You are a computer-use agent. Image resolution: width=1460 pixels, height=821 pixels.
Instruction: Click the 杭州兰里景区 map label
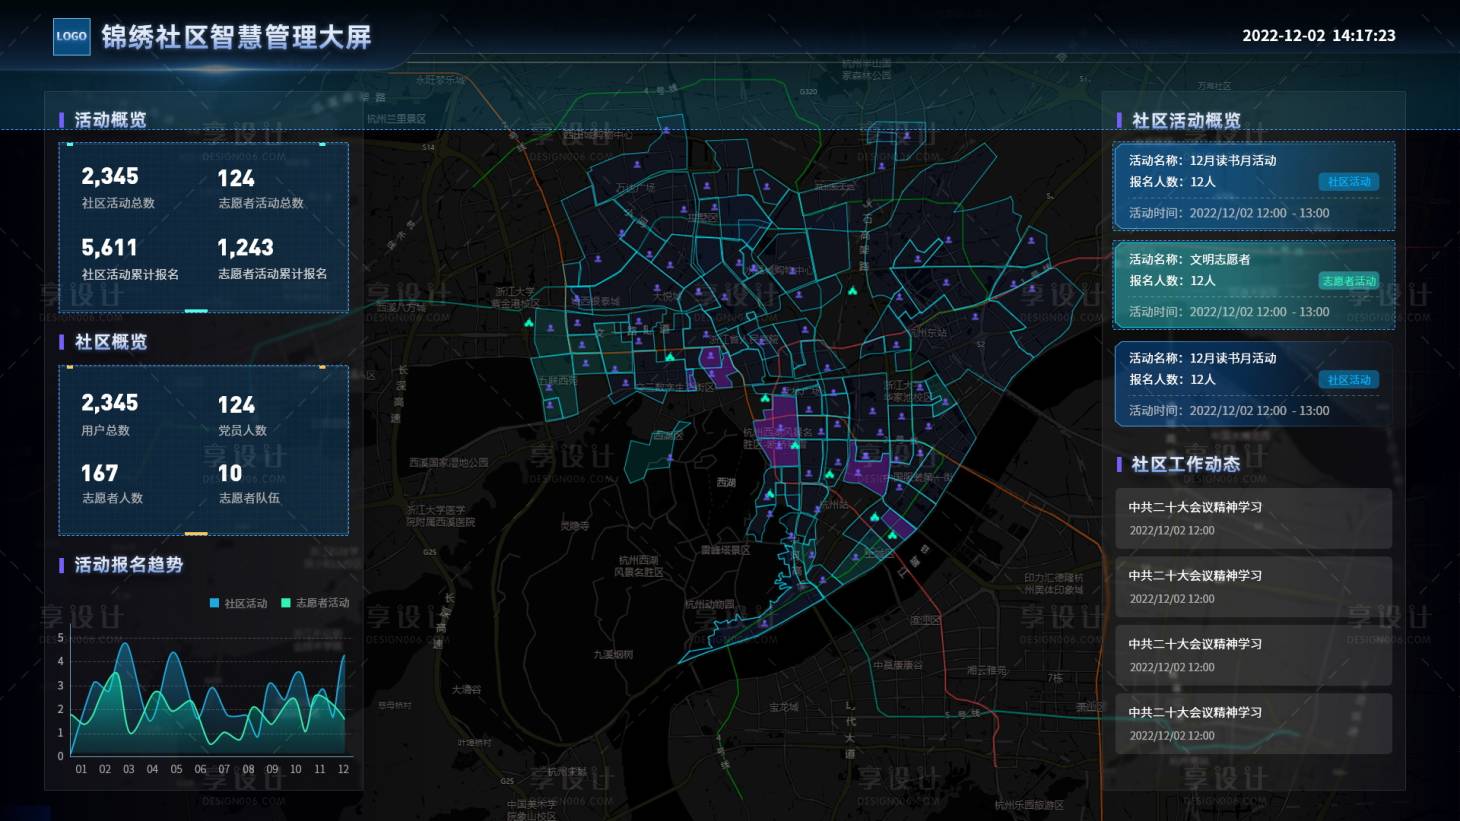pos(396,119)
